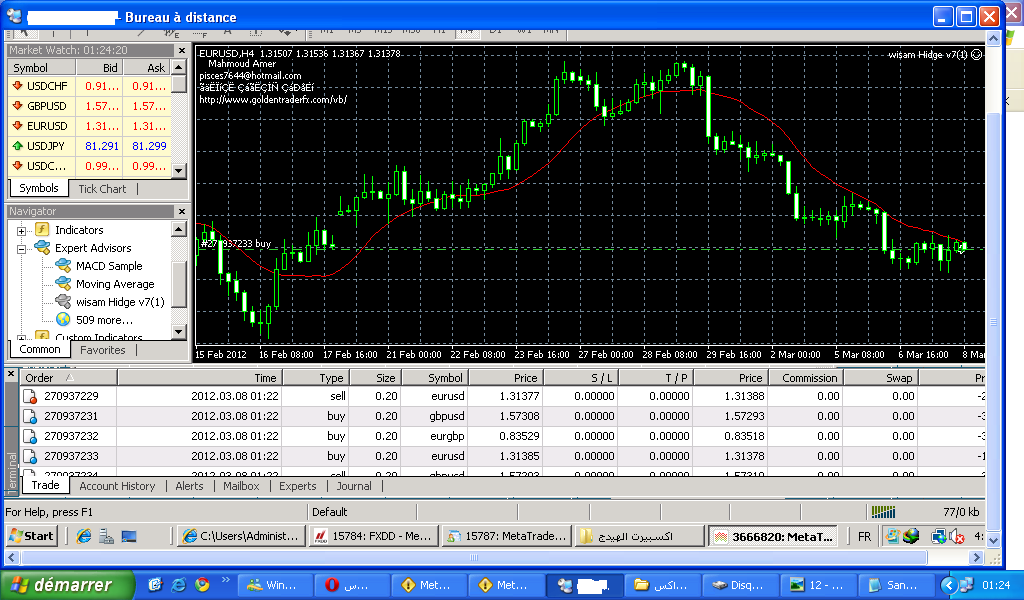
Task: Open the Alerts tab
Action: click(x=189, y=486)
